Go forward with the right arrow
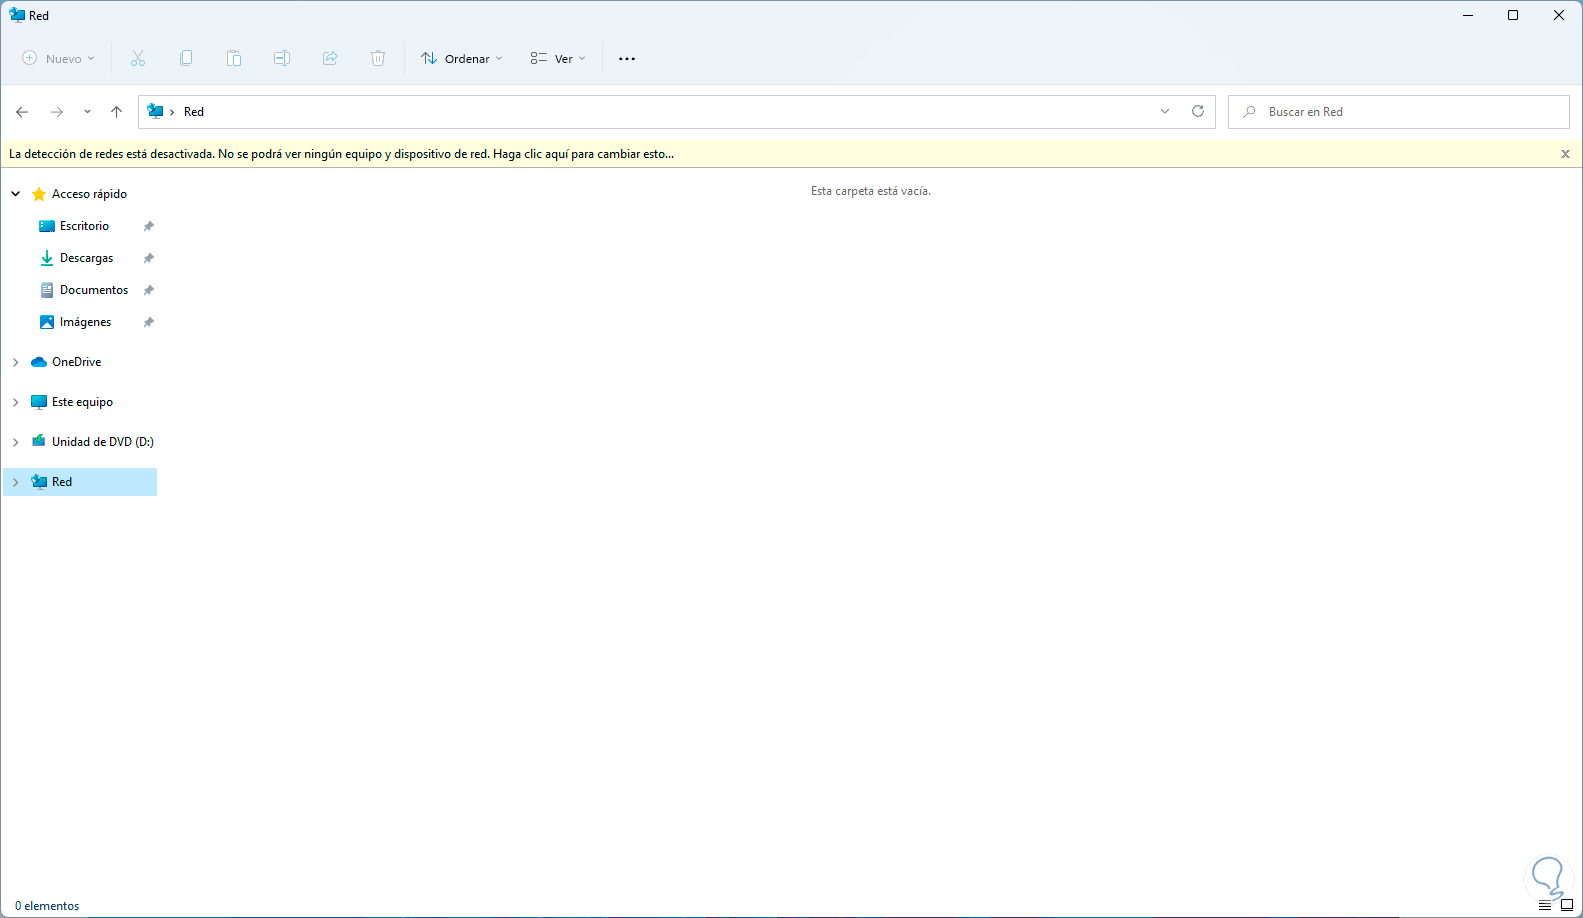 coord(57,112)
